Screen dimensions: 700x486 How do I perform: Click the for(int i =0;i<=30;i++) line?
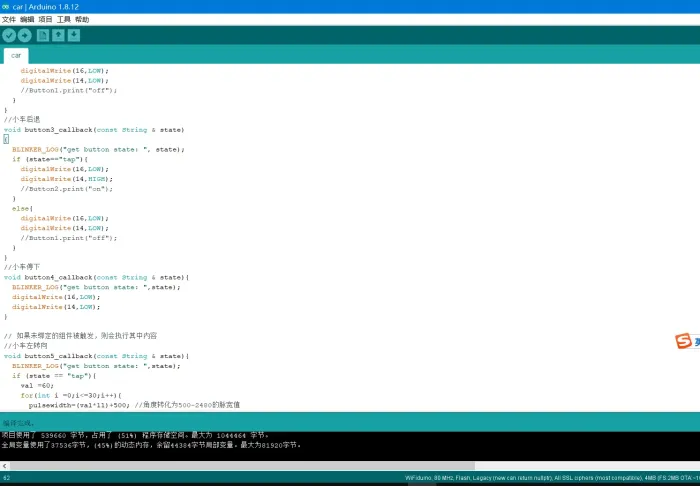pos(71,395)
